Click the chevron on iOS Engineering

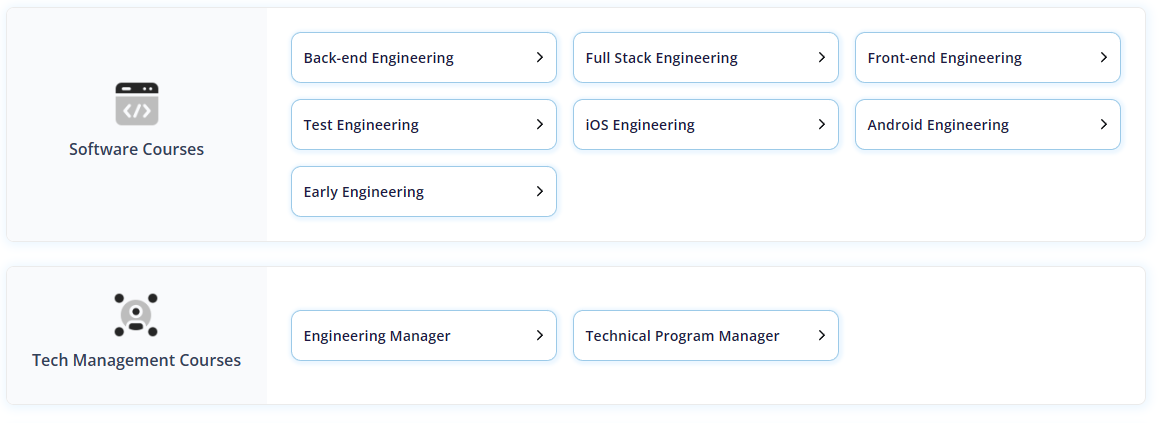pyautogui.click(x=821, y=124)
